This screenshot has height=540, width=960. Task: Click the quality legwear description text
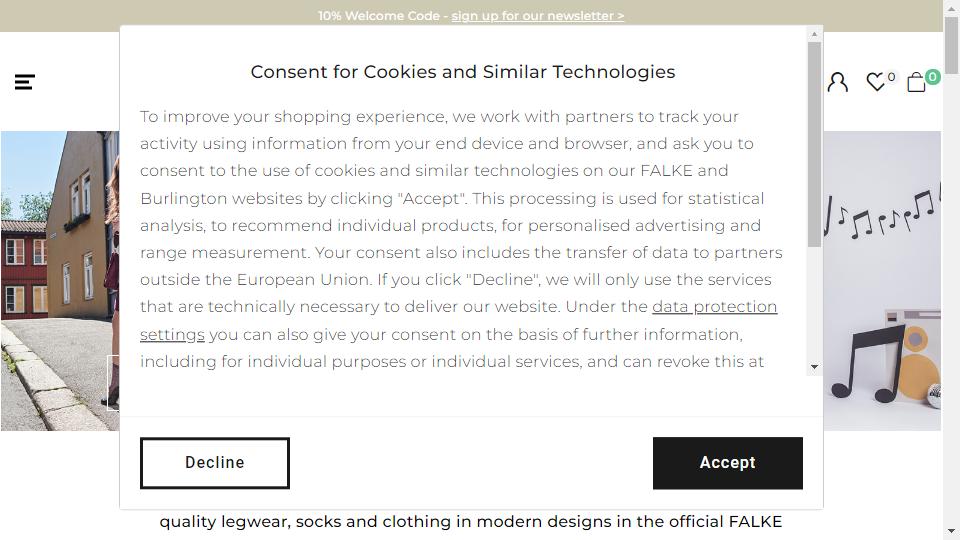click(x=471, y=522)
